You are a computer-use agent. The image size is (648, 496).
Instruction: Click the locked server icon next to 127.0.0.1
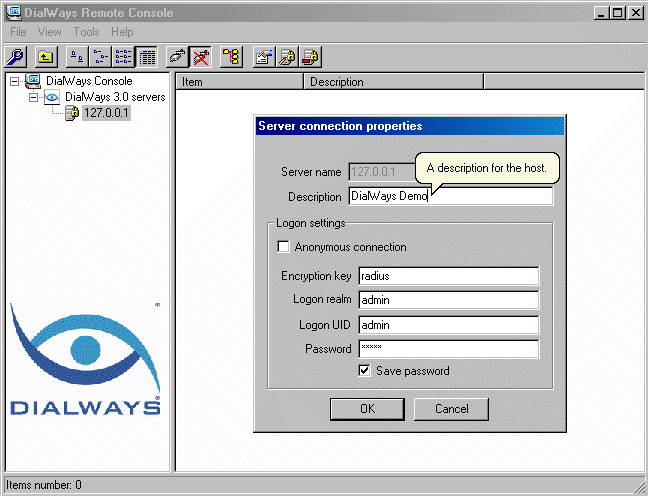pos(72,113)
